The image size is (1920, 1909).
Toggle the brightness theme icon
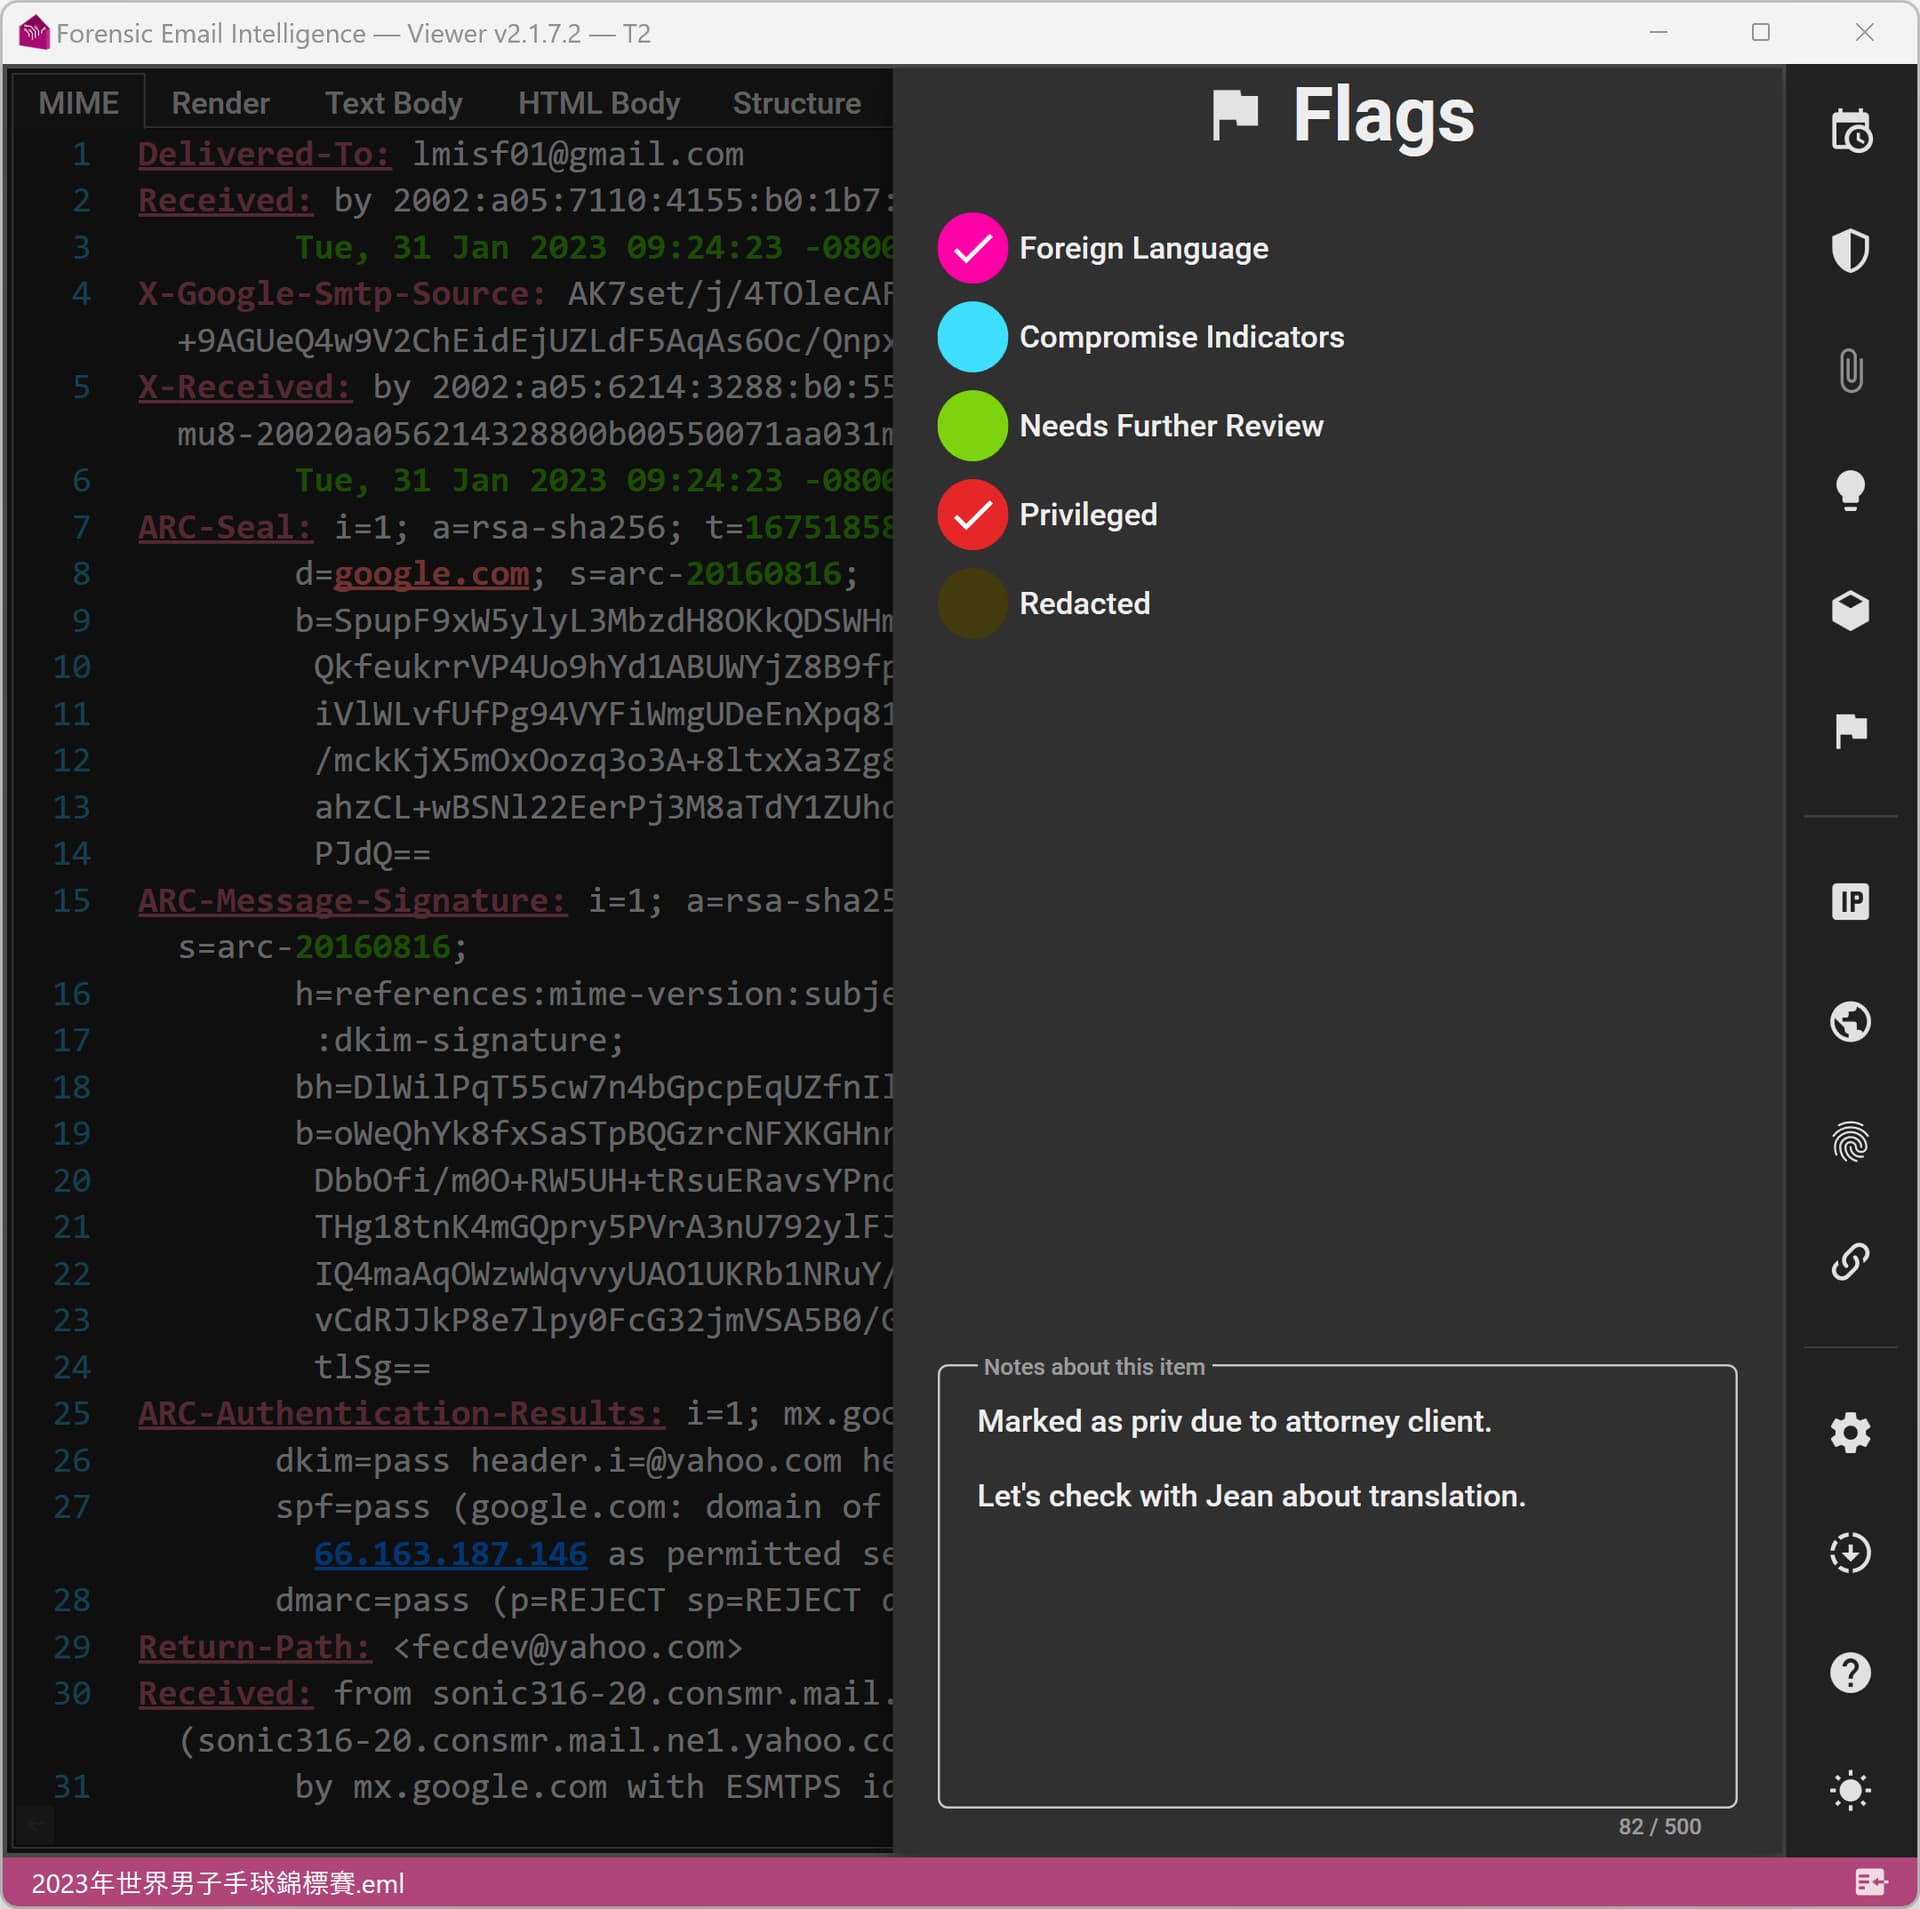pyautogui.click(x=1849, y=1790)
